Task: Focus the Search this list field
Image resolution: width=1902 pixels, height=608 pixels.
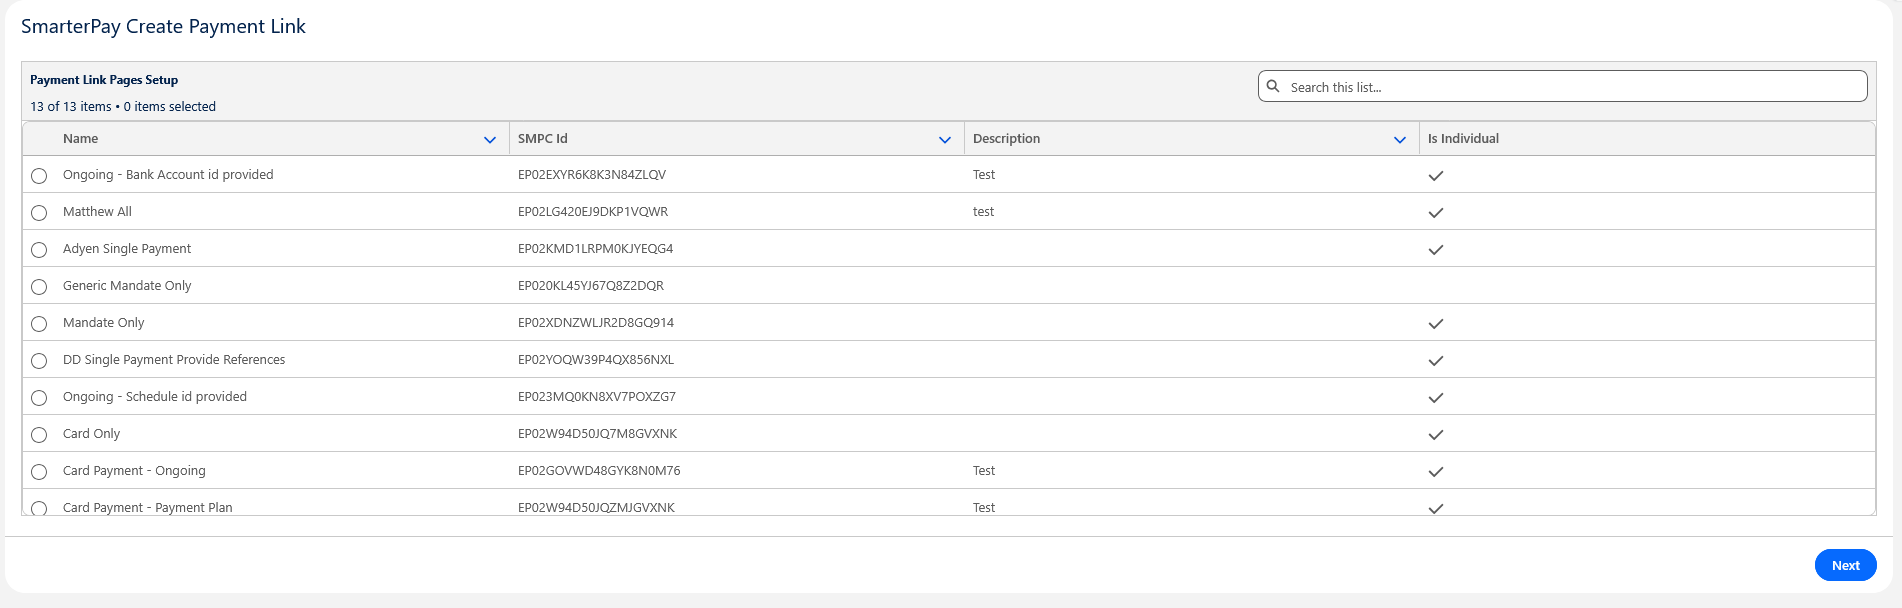Action: (x=1570, y=87)
